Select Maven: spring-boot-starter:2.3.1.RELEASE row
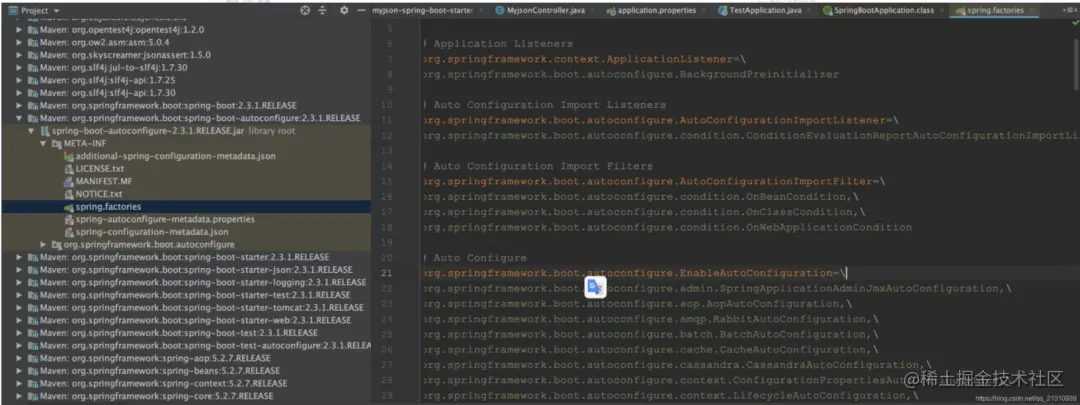The width and height of the screenshot is (1080, 405). point(186,257)
